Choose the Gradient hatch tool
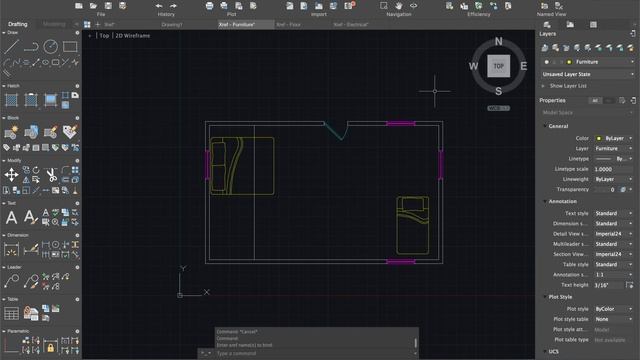 [x=51, y=100]
